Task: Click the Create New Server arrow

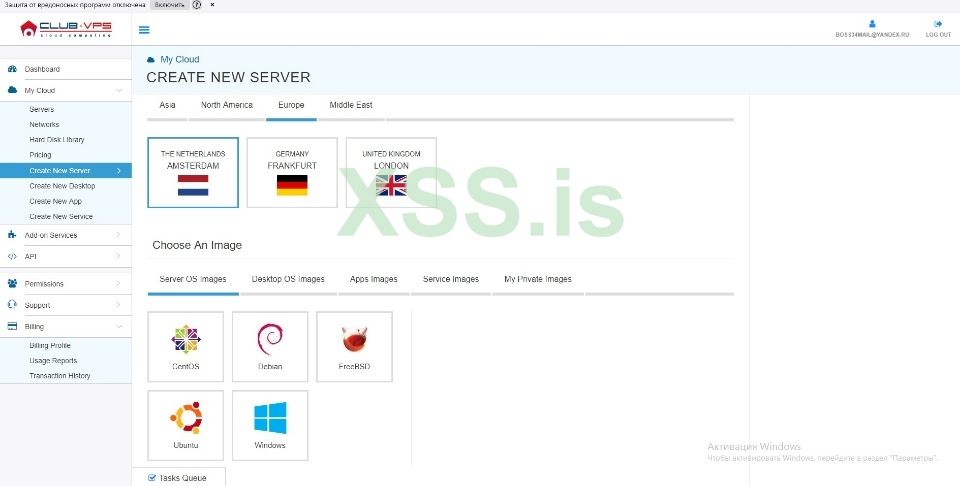Action: coord(119,171)
